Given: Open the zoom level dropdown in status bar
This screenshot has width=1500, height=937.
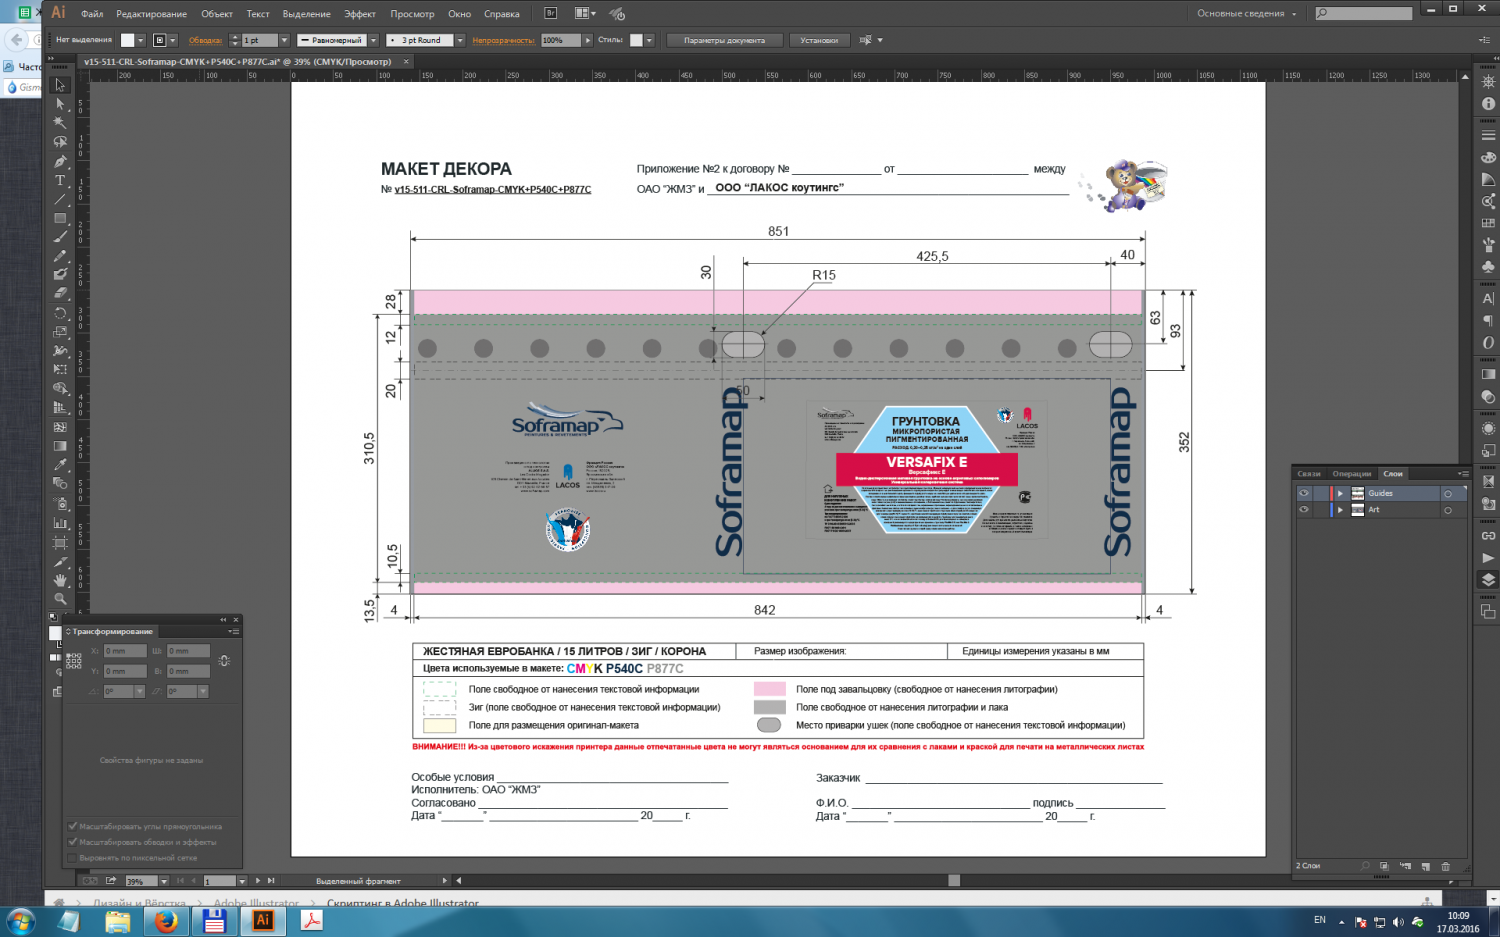Looking at the screenshot, I should point(165,881).
